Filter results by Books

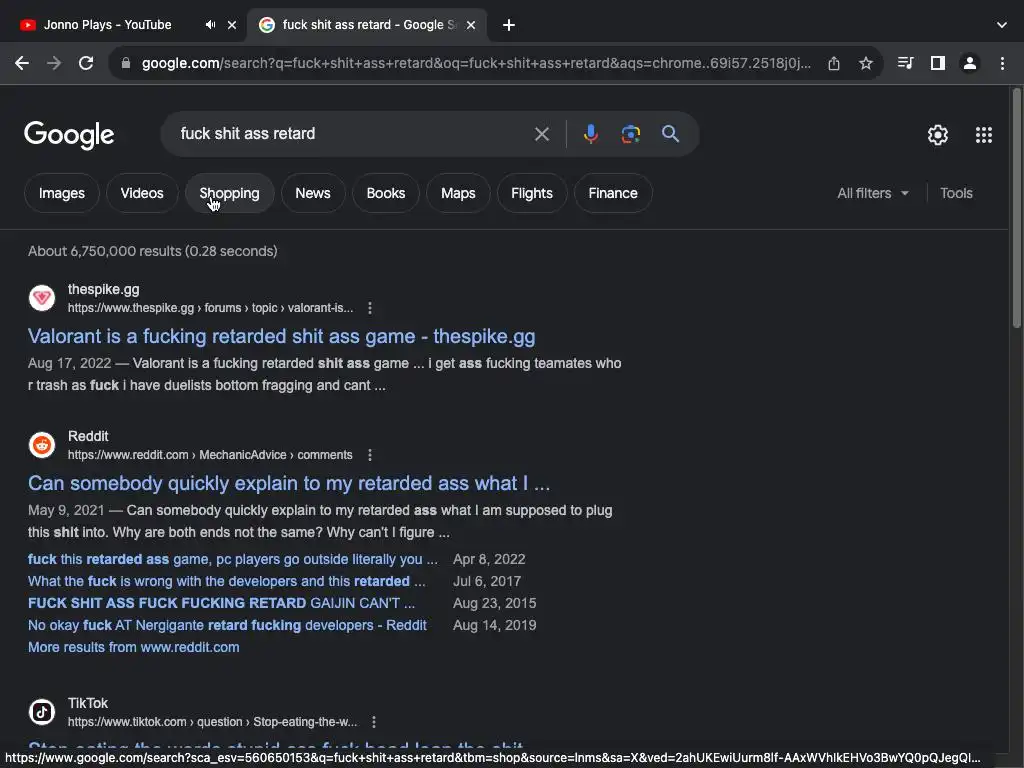pyautogui.click(x=386, y=193)
